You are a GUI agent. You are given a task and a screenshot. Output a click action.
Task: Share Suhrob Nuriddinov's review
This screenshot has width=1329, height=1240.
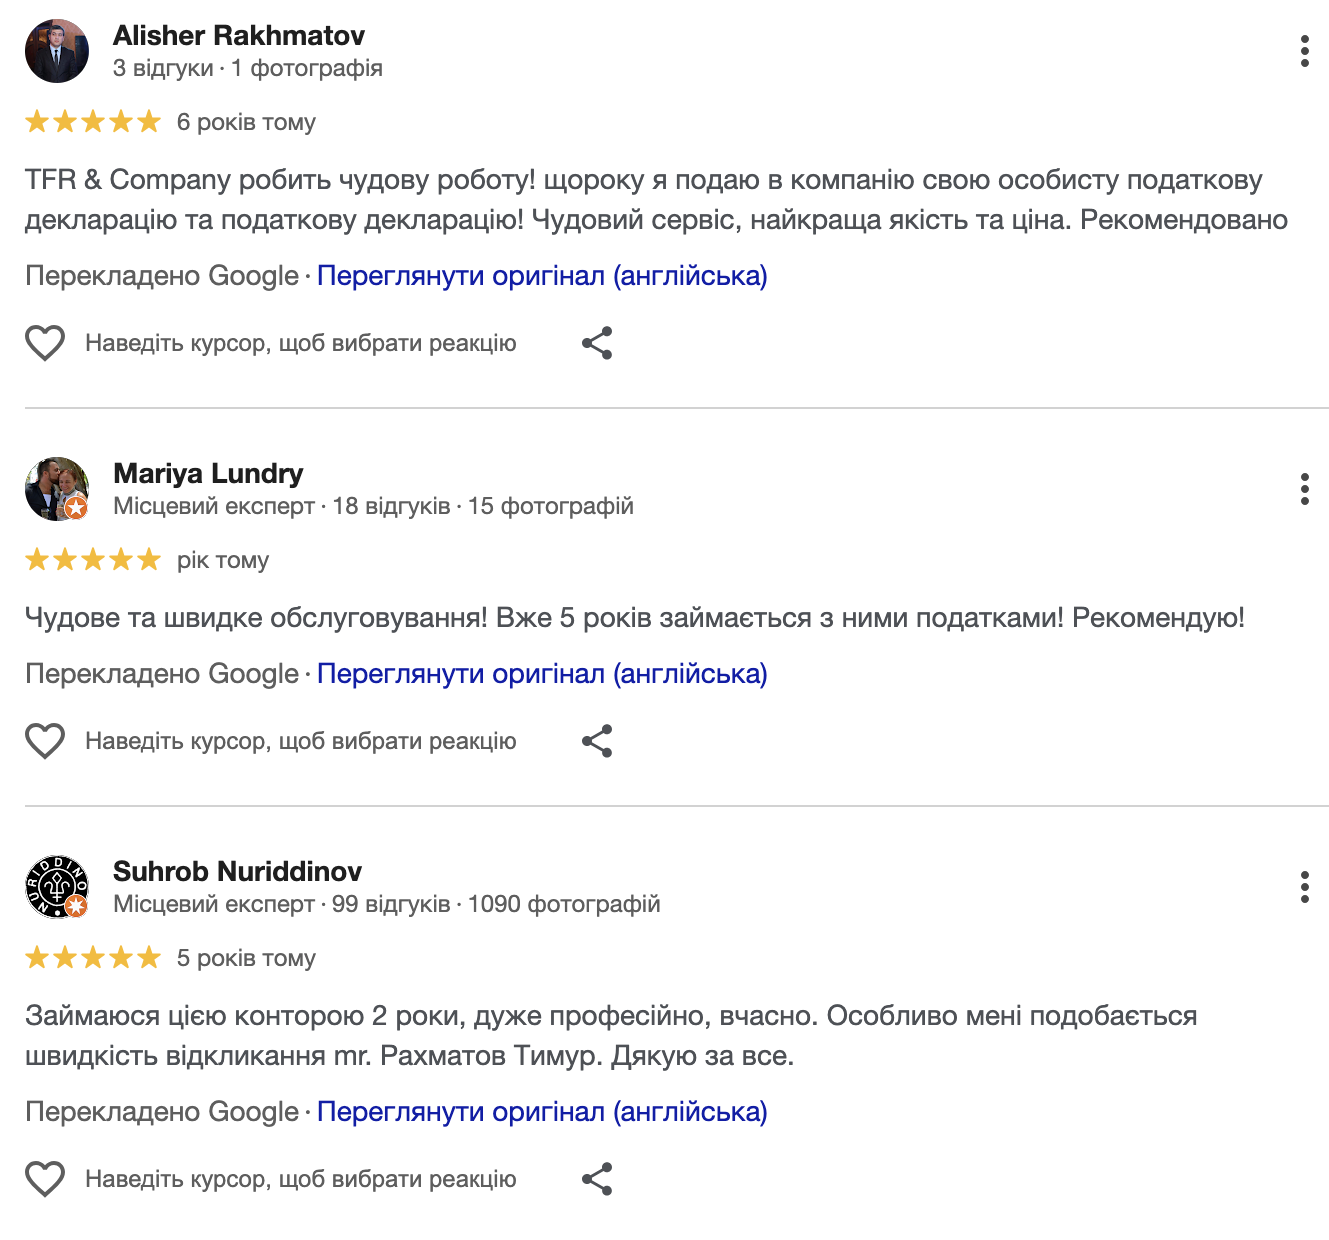point(597,1179)
